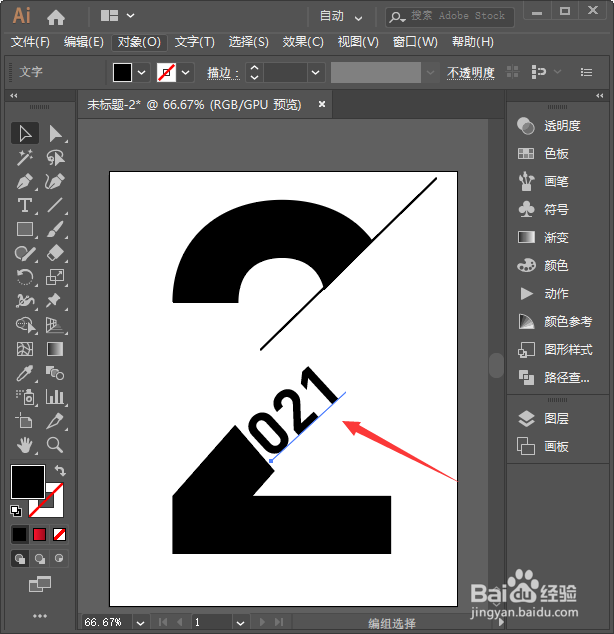614x634 pixels.
Task: Select the Scale tool
Action: click(x=55, y=277)
